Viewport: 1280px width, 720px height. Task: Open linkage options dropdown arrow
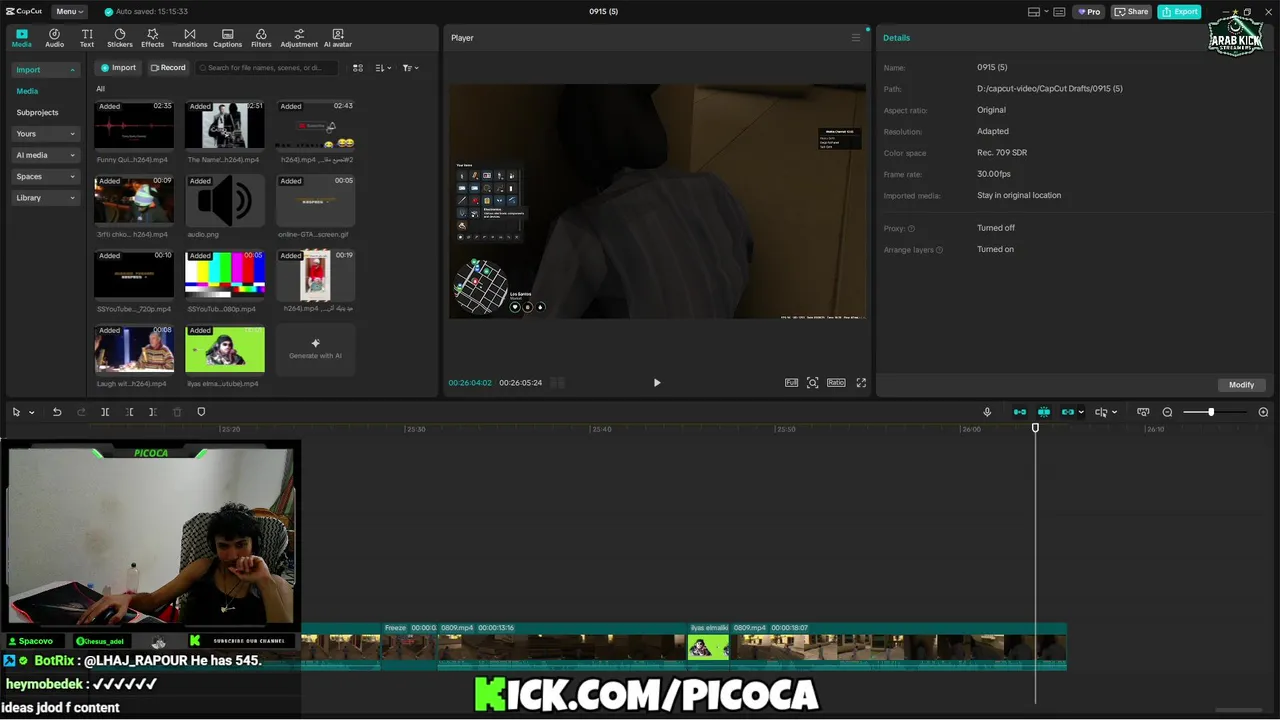point(1081,412)
